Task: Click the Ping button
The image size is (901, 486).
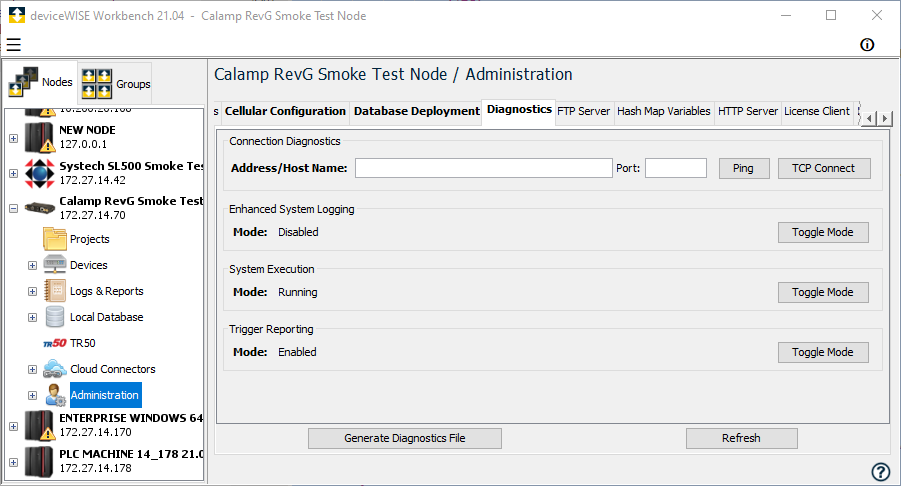Action: [x=744, y=168]
